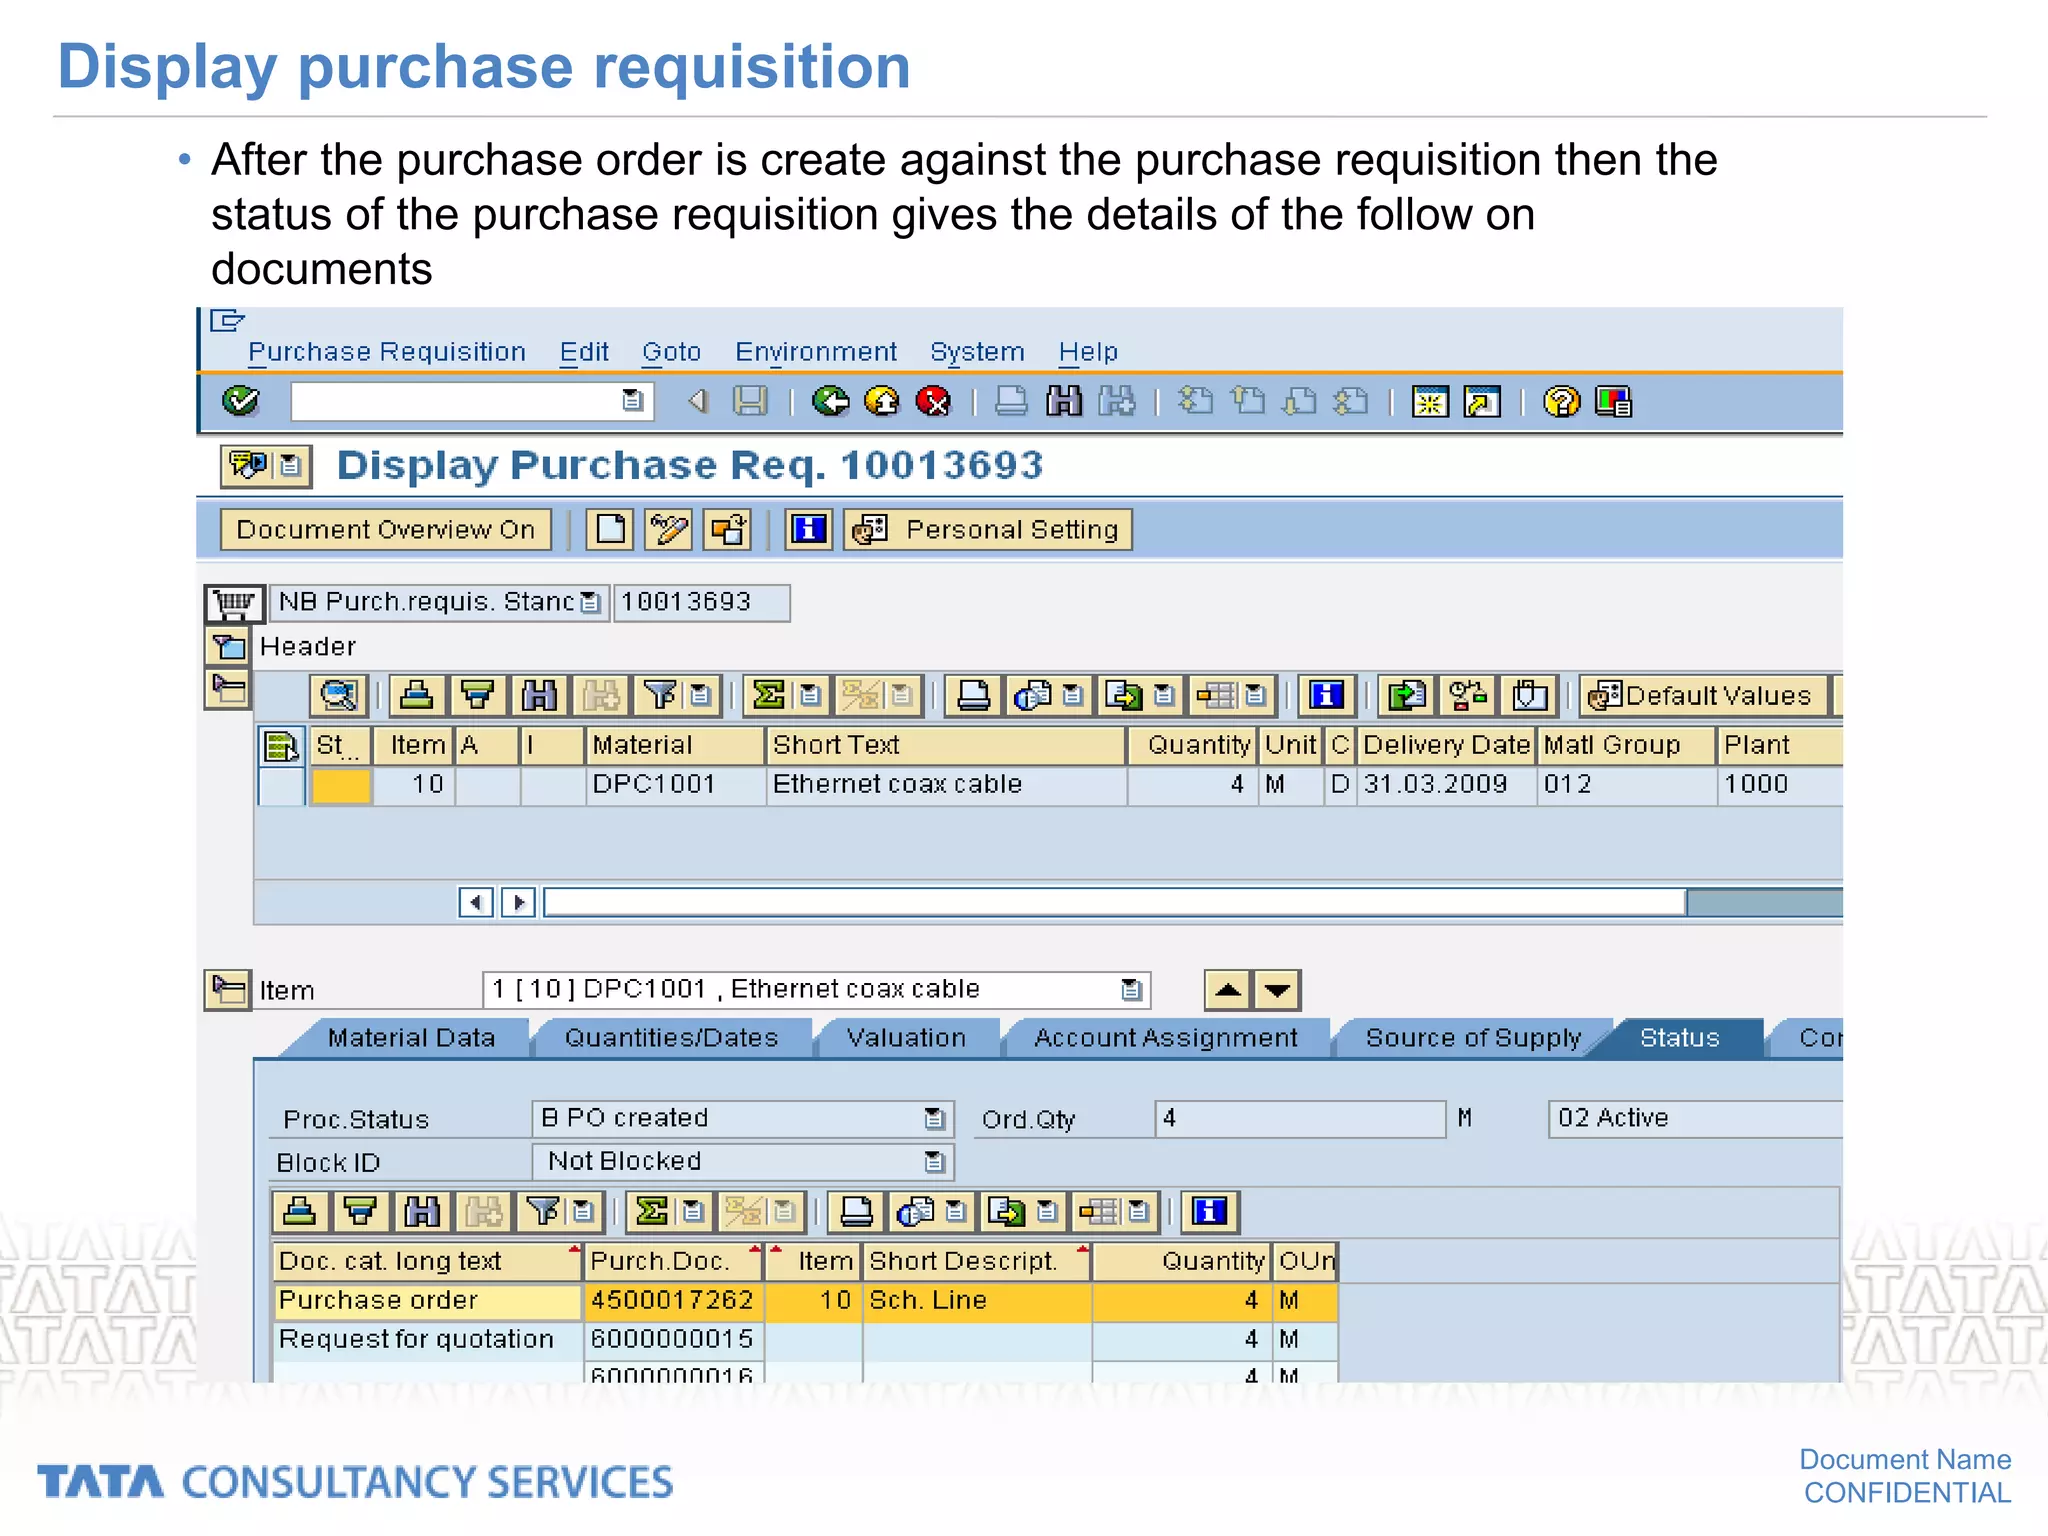This screenshot has height=1536, width=2048.
Task: Open the Edit menu
Action: coord(584,352)
